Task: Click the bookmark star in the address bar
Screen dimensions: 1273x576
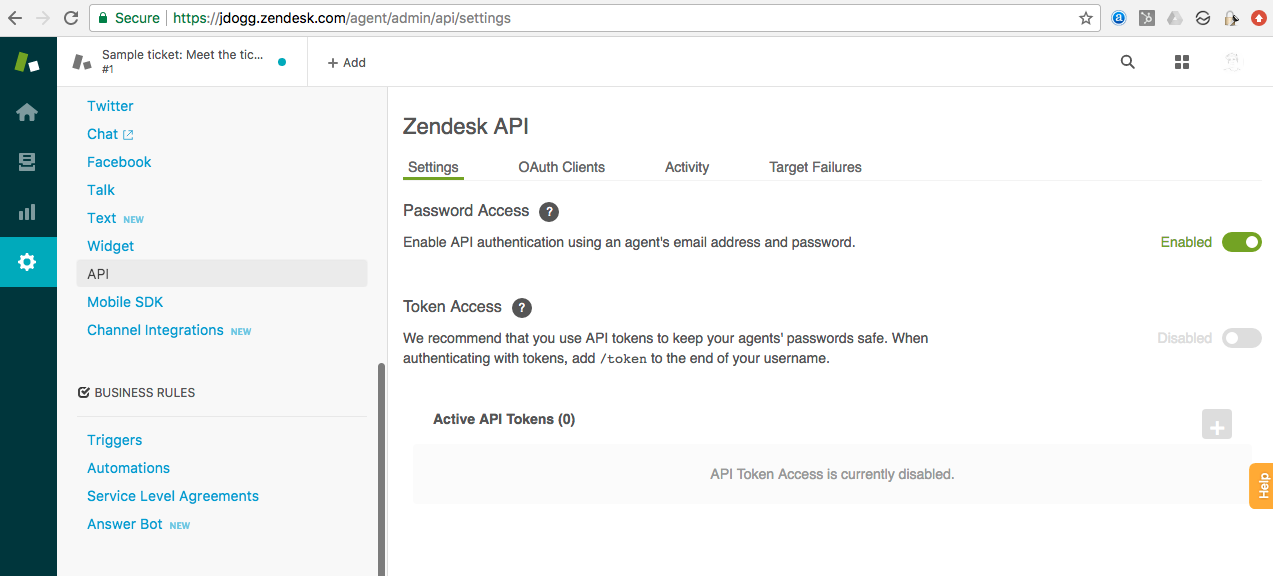Action: tap(1085, 17)
